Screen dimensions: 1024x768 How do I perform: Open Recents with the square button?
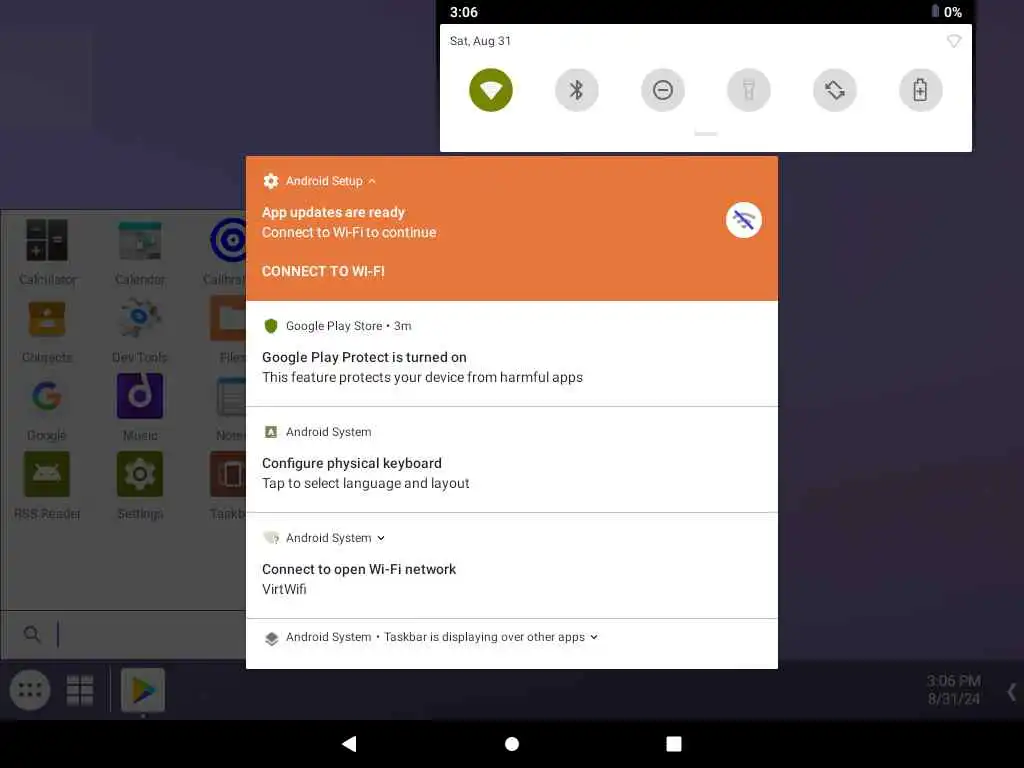coord(674,744)
